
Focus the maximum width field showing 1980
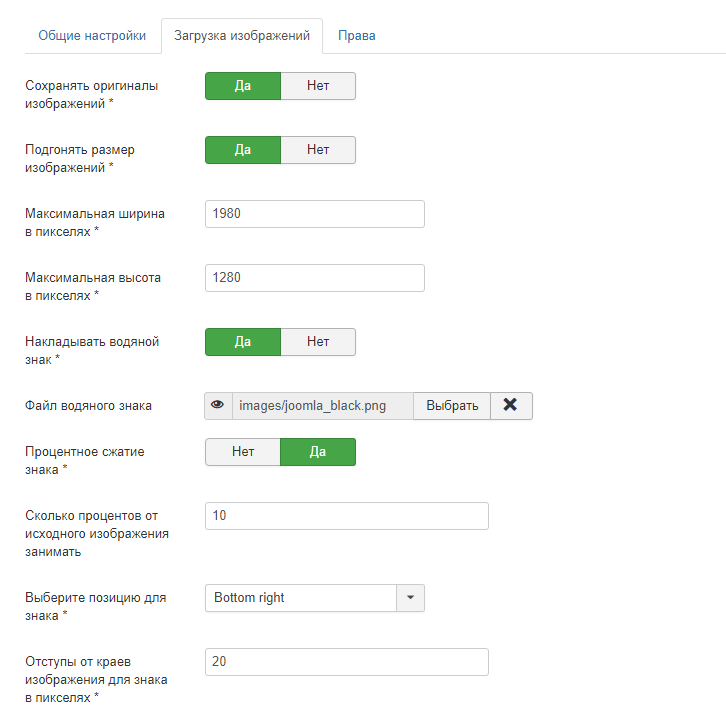pyautogui.click(x=315, y=214)
